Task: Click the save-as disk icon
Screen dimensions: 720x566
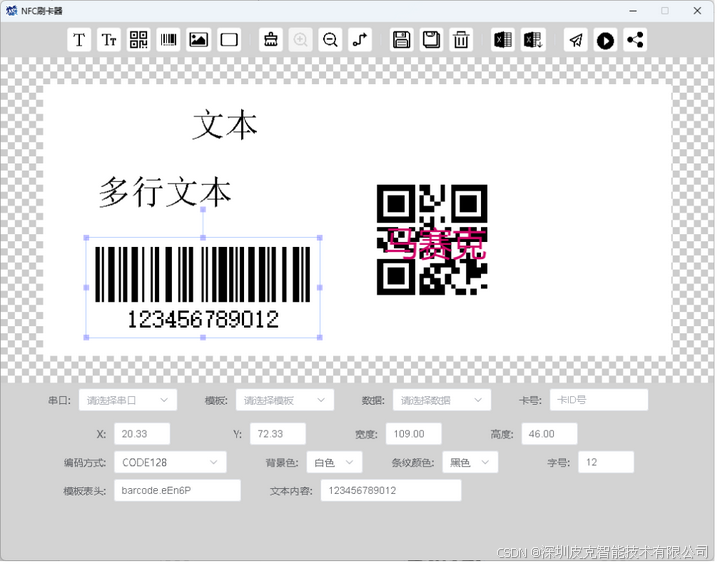Action: 431,40
